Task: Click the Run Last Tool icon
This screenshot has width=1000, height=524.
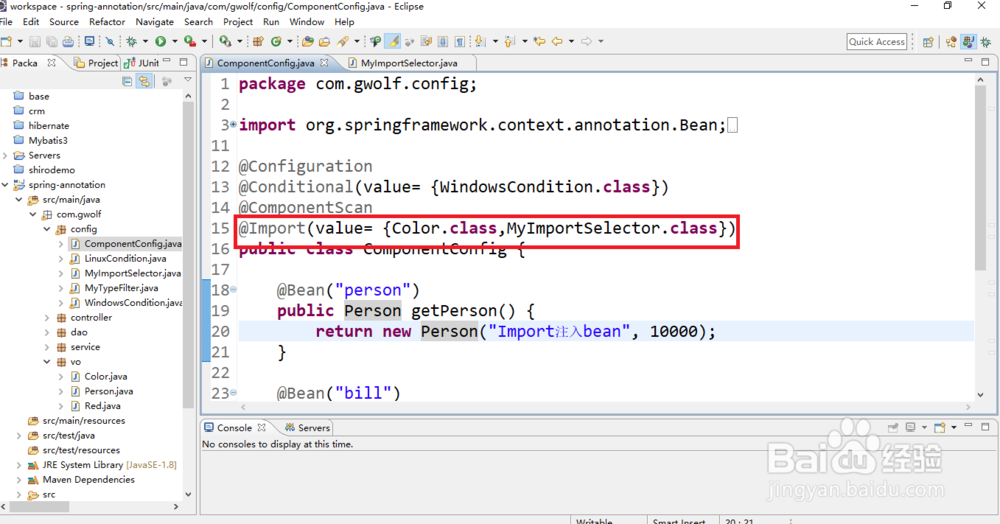Action: pos(189,41)
